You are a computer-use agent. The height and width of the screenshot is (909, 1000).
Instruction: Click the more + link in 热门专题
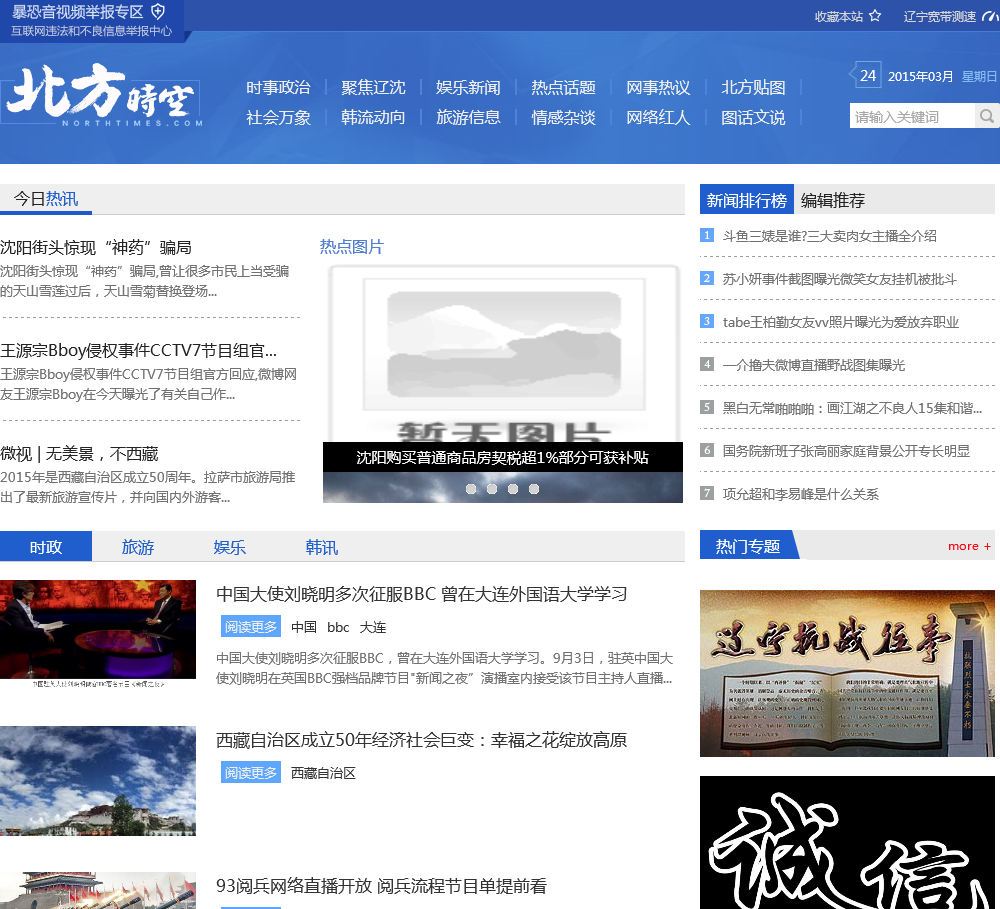point(969,546)
